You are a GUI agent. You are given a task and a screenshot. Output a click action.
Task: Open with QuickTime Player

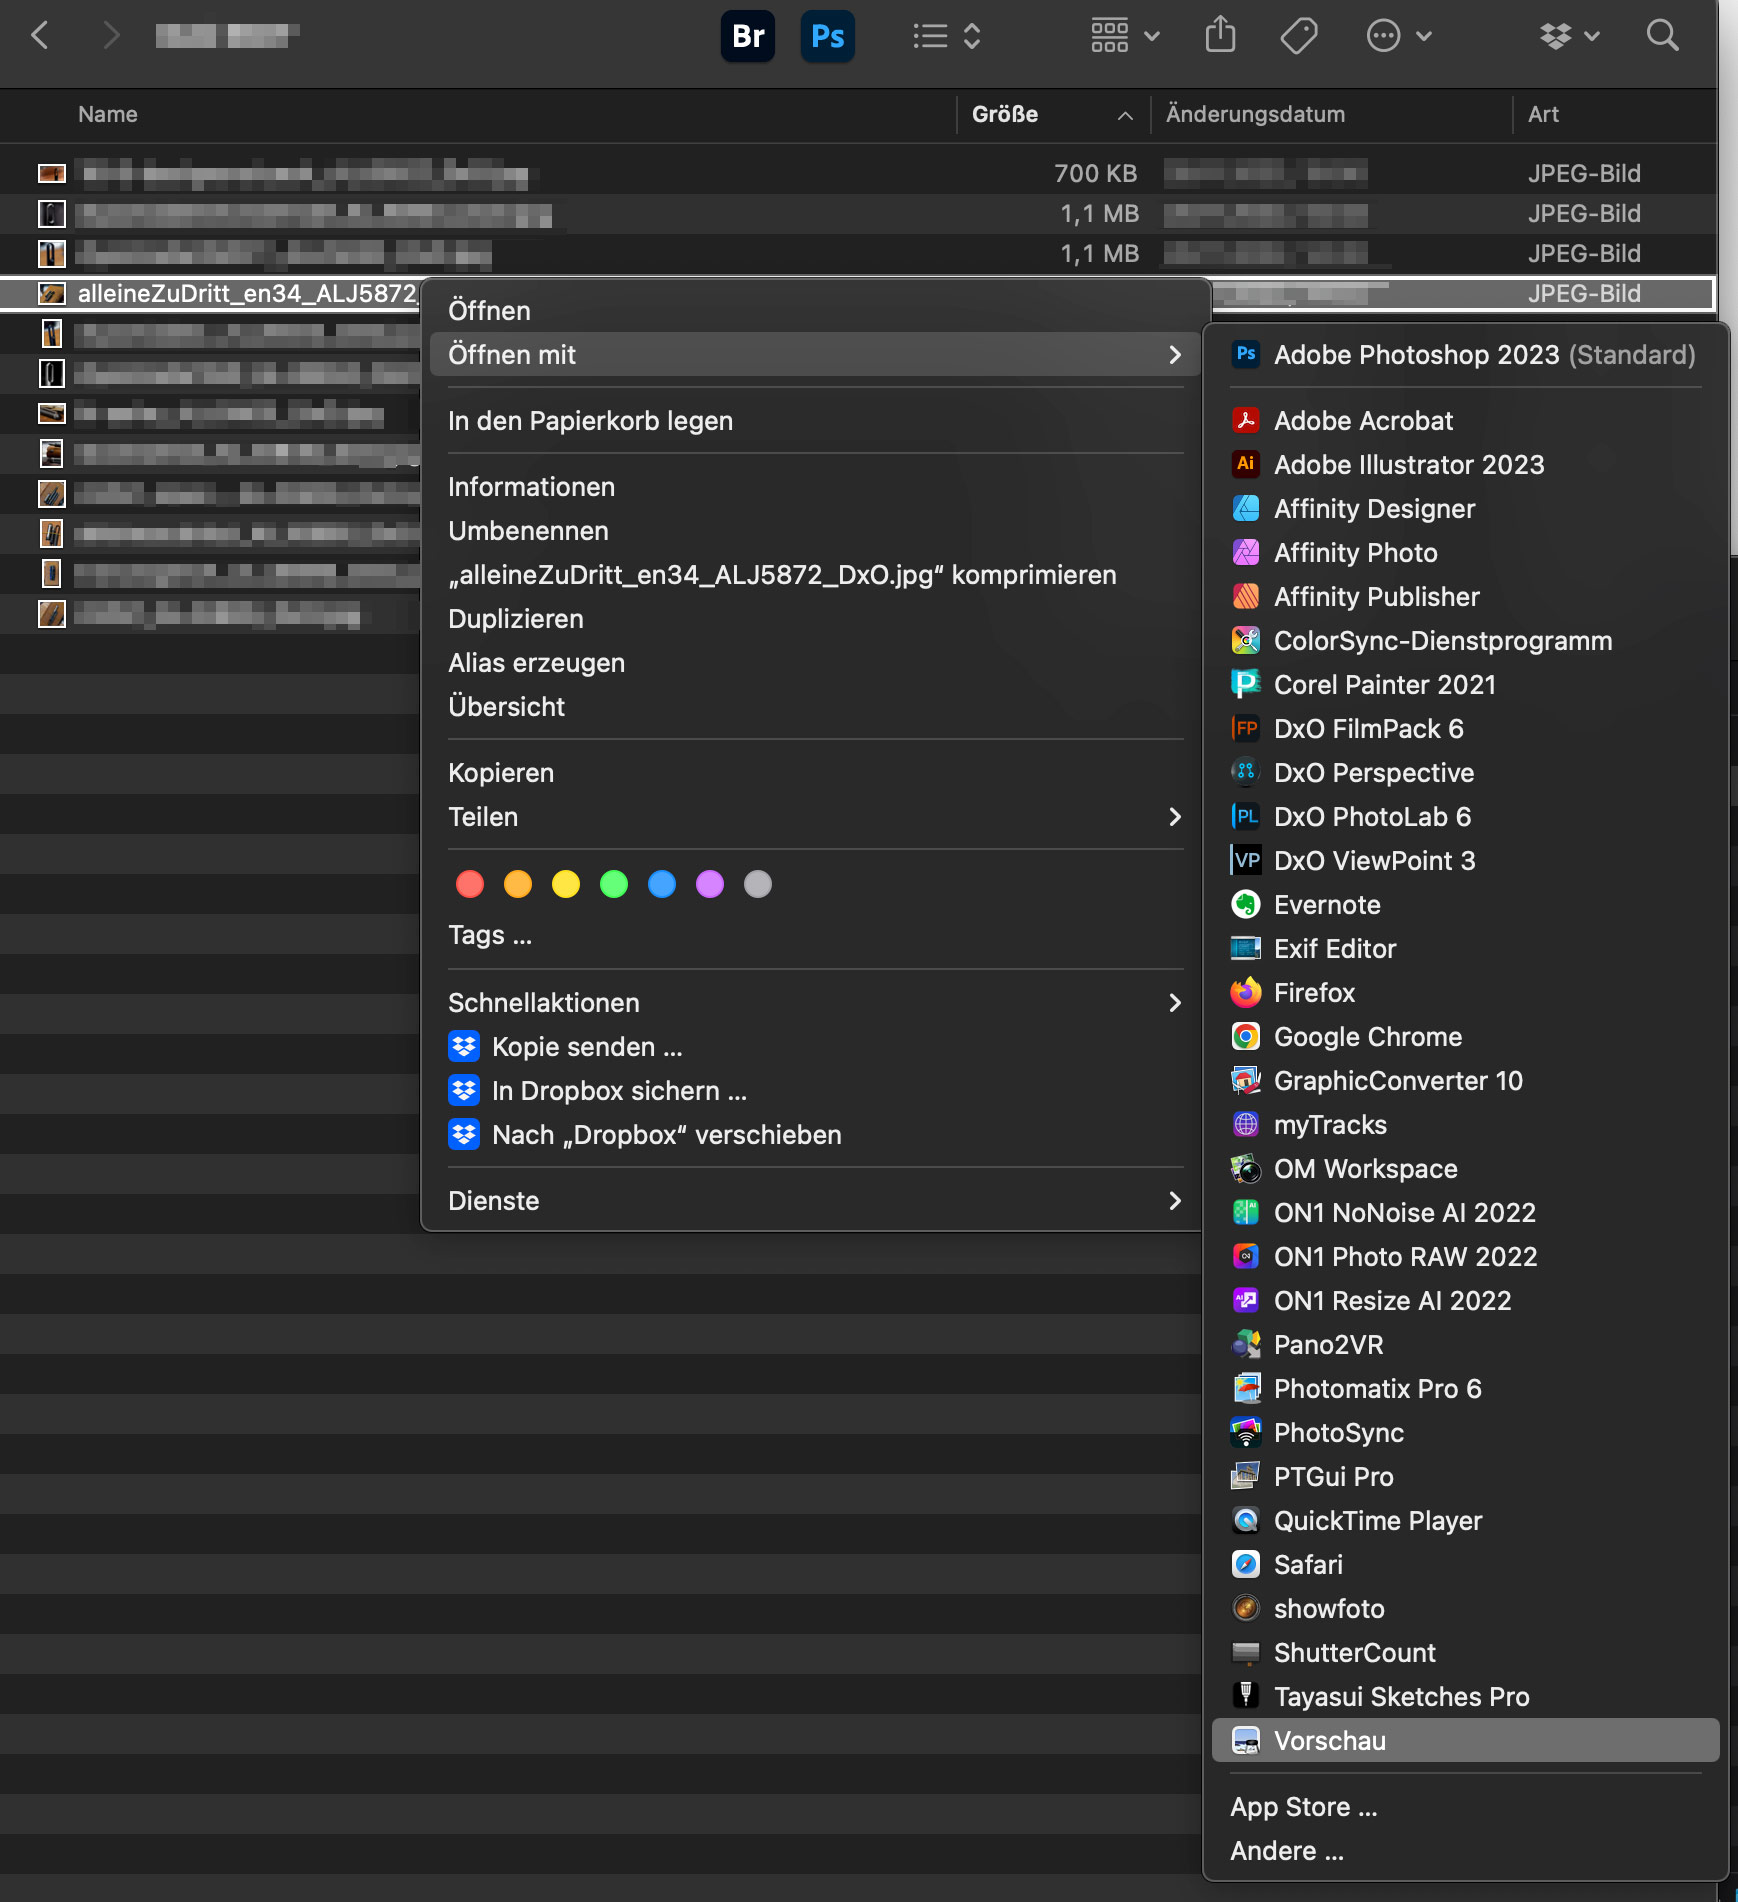[1465, 1521]
